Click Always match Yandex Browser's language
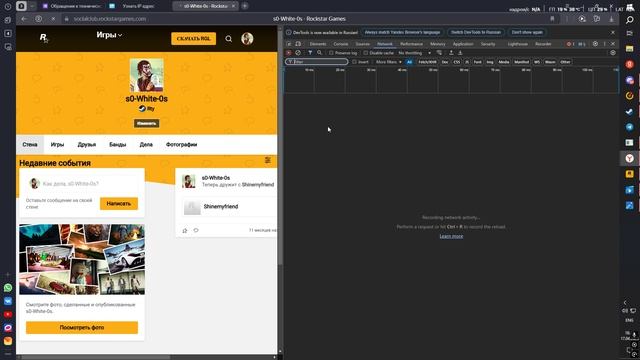Image resolution: width=640 pixels, height=360 pixels. [x=402, y=32]
